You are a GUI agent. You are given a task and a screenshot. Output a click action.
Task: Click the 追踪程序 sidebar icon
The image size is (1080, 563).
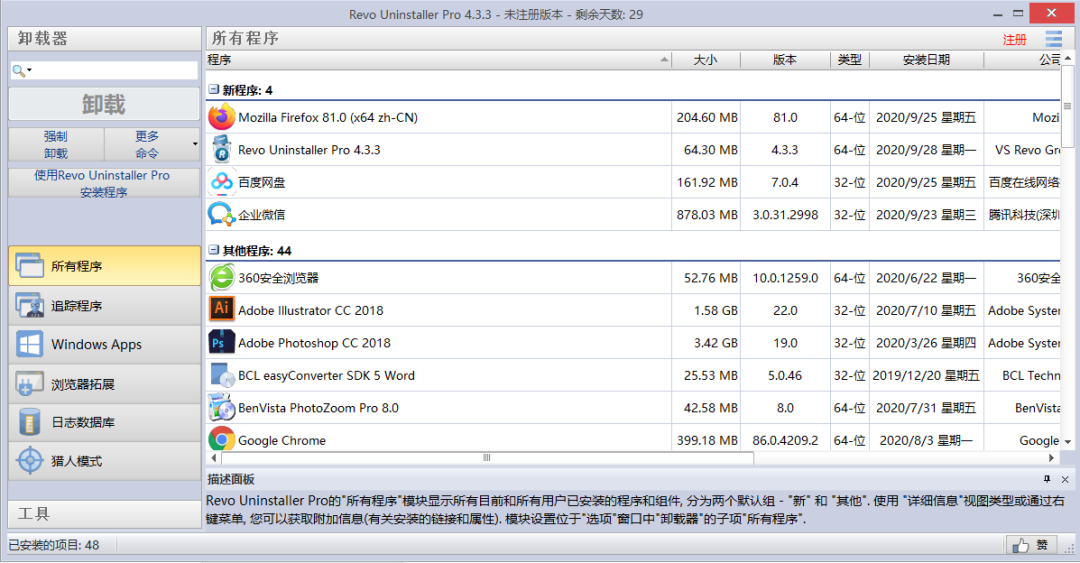(30, 305)
